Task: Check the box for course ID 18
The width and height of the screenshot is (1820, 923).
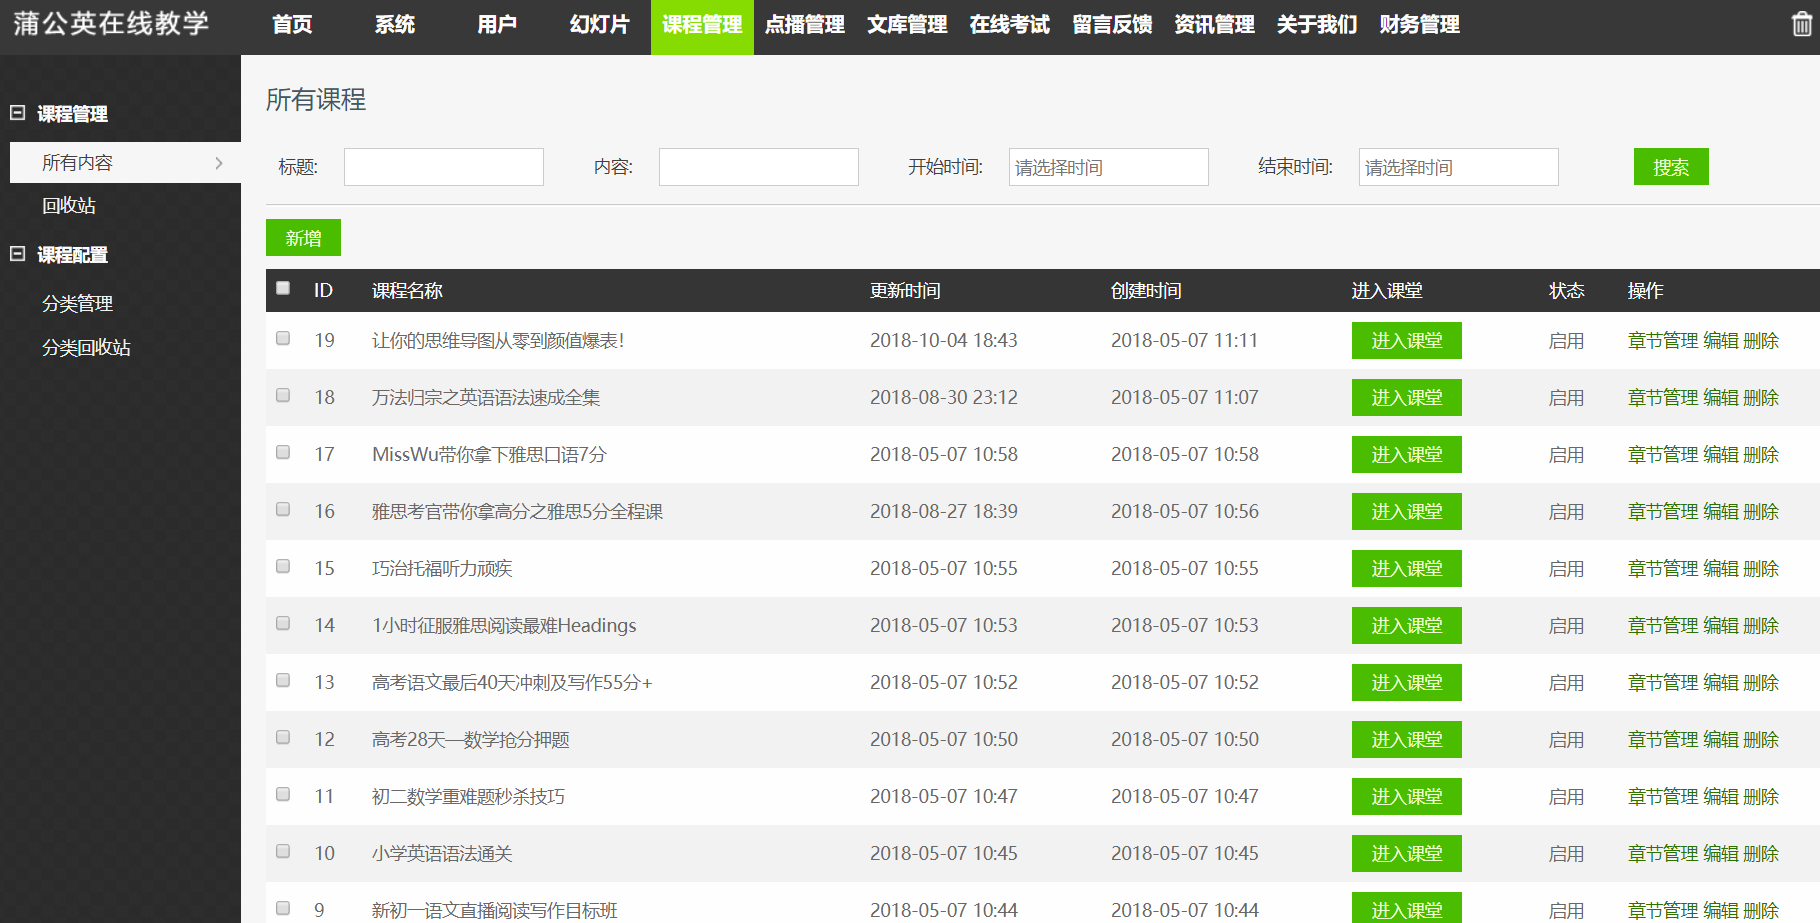Action: 283,395
